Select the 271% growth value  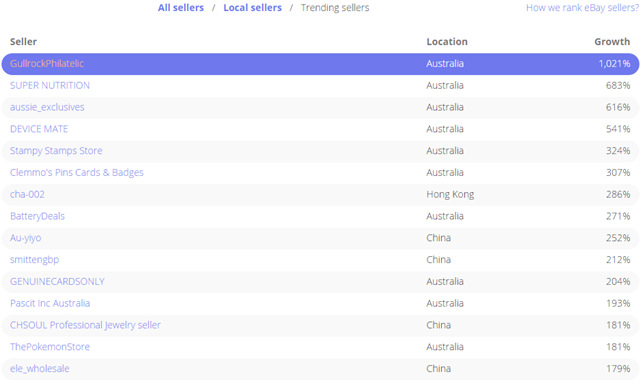[x=618, y=216]
